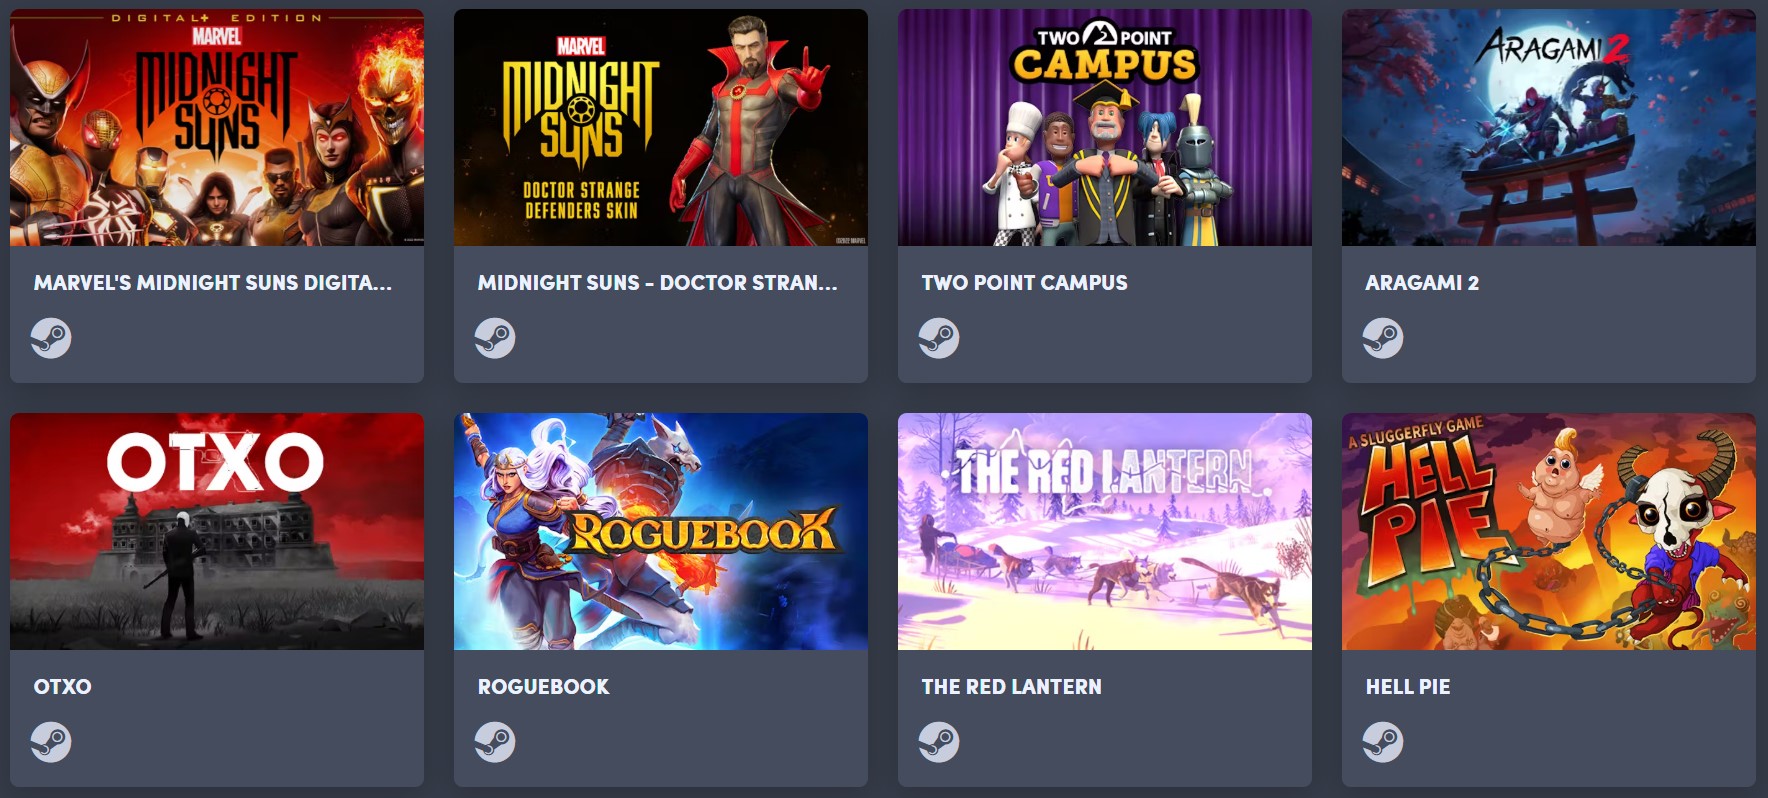This screenshot has height=798, width=1768.
Task: Click the 'HELL PIE' title text
Action: (1408, 687)
